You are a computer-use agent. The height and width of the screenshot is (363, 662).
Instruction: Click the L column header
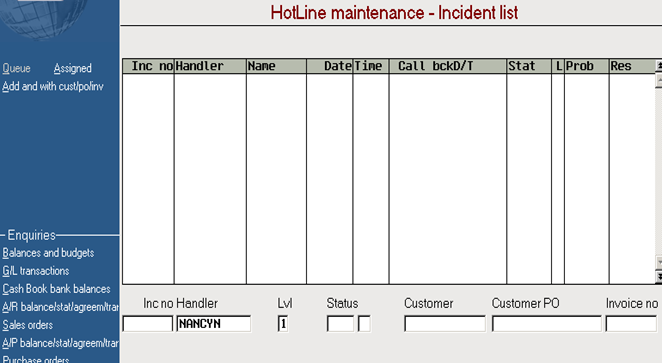point(558,66)
